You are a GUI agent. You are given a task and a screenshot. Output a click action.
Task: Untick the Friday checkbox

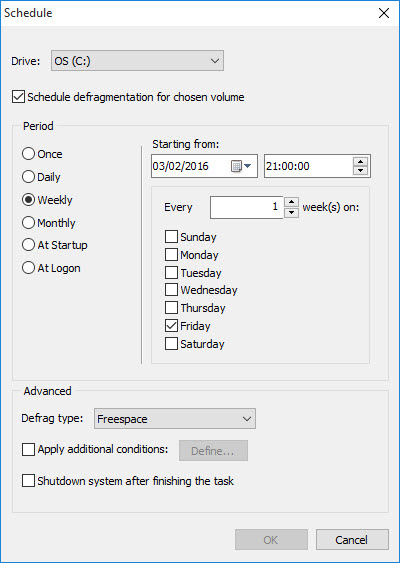[171, 326]
